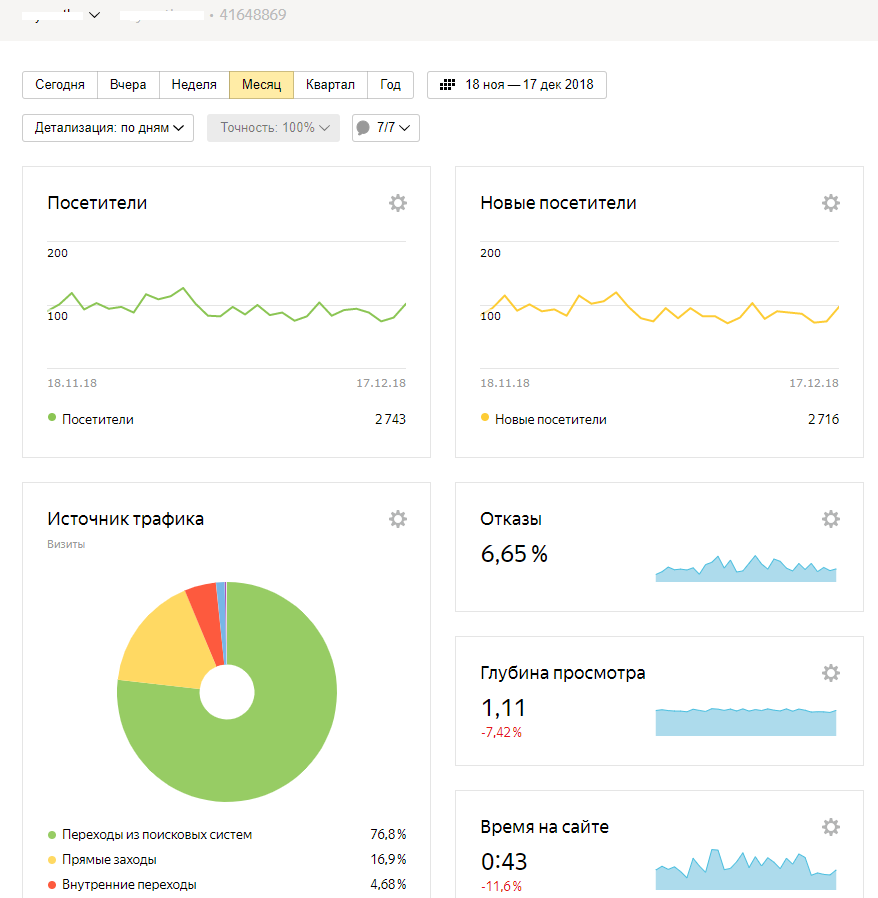Click gear icon for Глубина просмотра
This screenshot has width=878, height=898.
click(830, 673)
